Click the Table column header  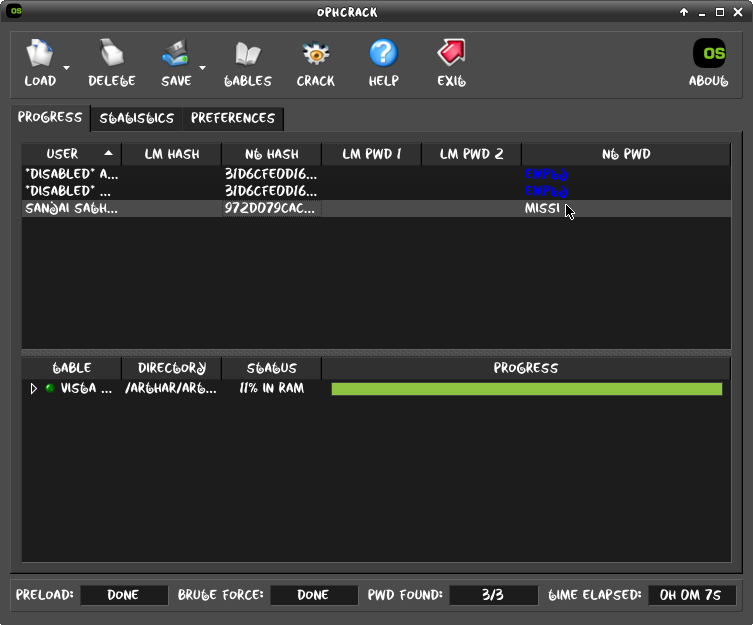click(71, 368)
